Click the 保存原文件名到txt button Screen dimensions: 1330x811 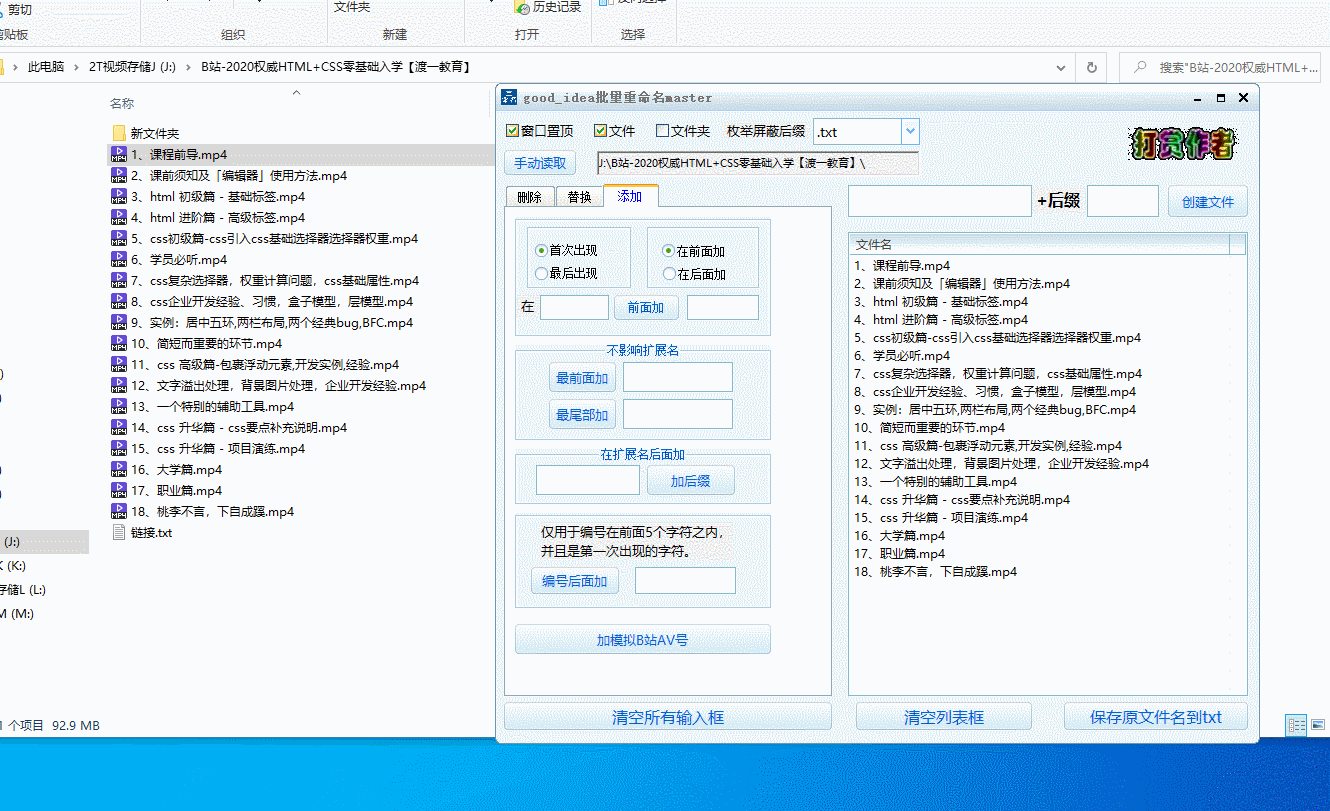tap(1156, 717)
